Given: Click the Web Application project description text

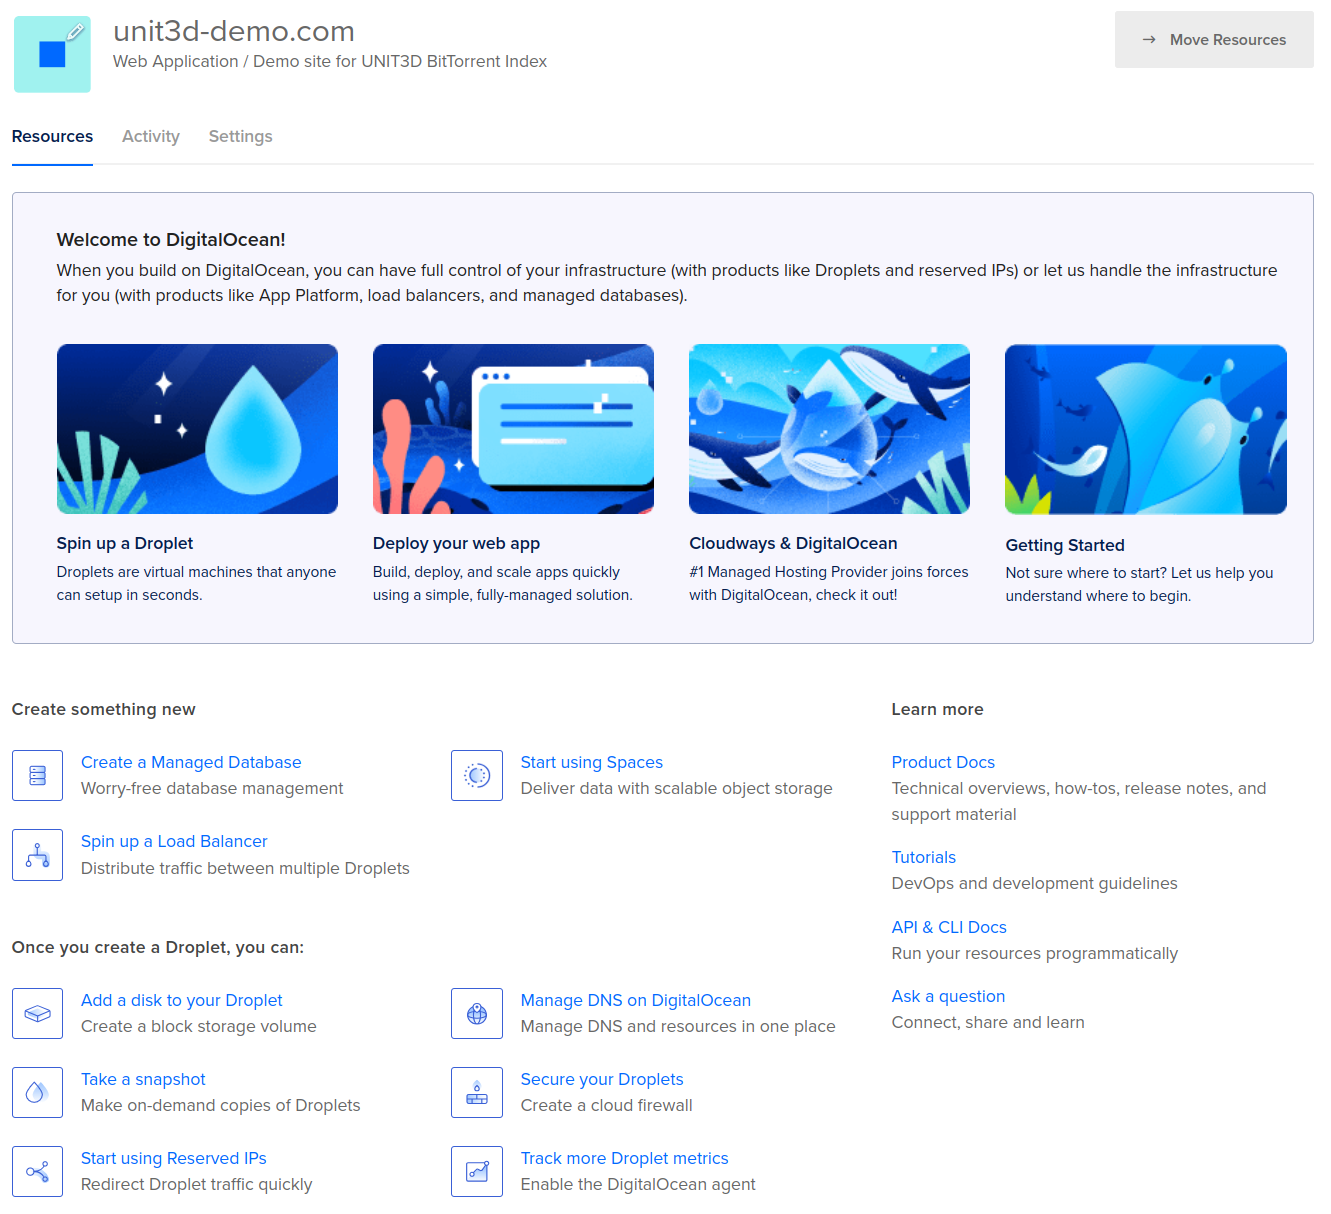Looking at the screenshot, I should [x=330, y=61].
